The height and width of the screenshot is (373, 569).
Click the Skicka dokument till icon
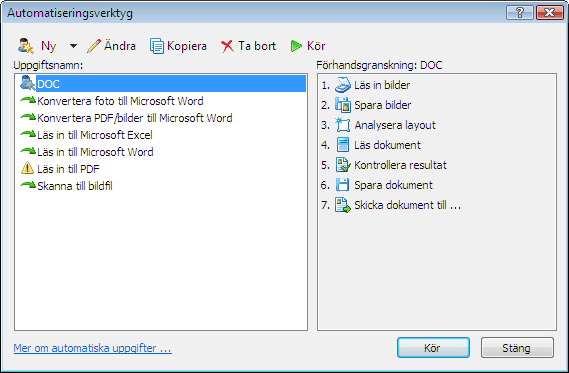click(x=343, y=205)
